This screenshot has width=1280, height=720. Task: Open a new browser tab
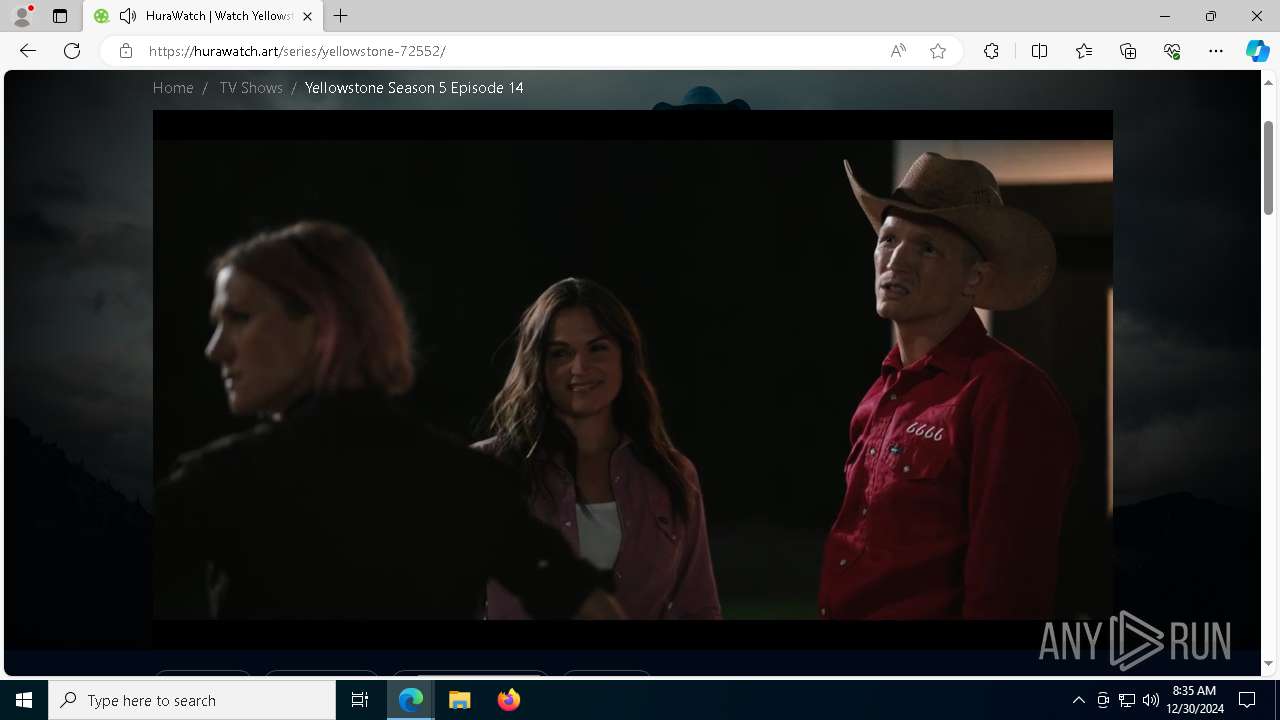click(x=341, y=16)
